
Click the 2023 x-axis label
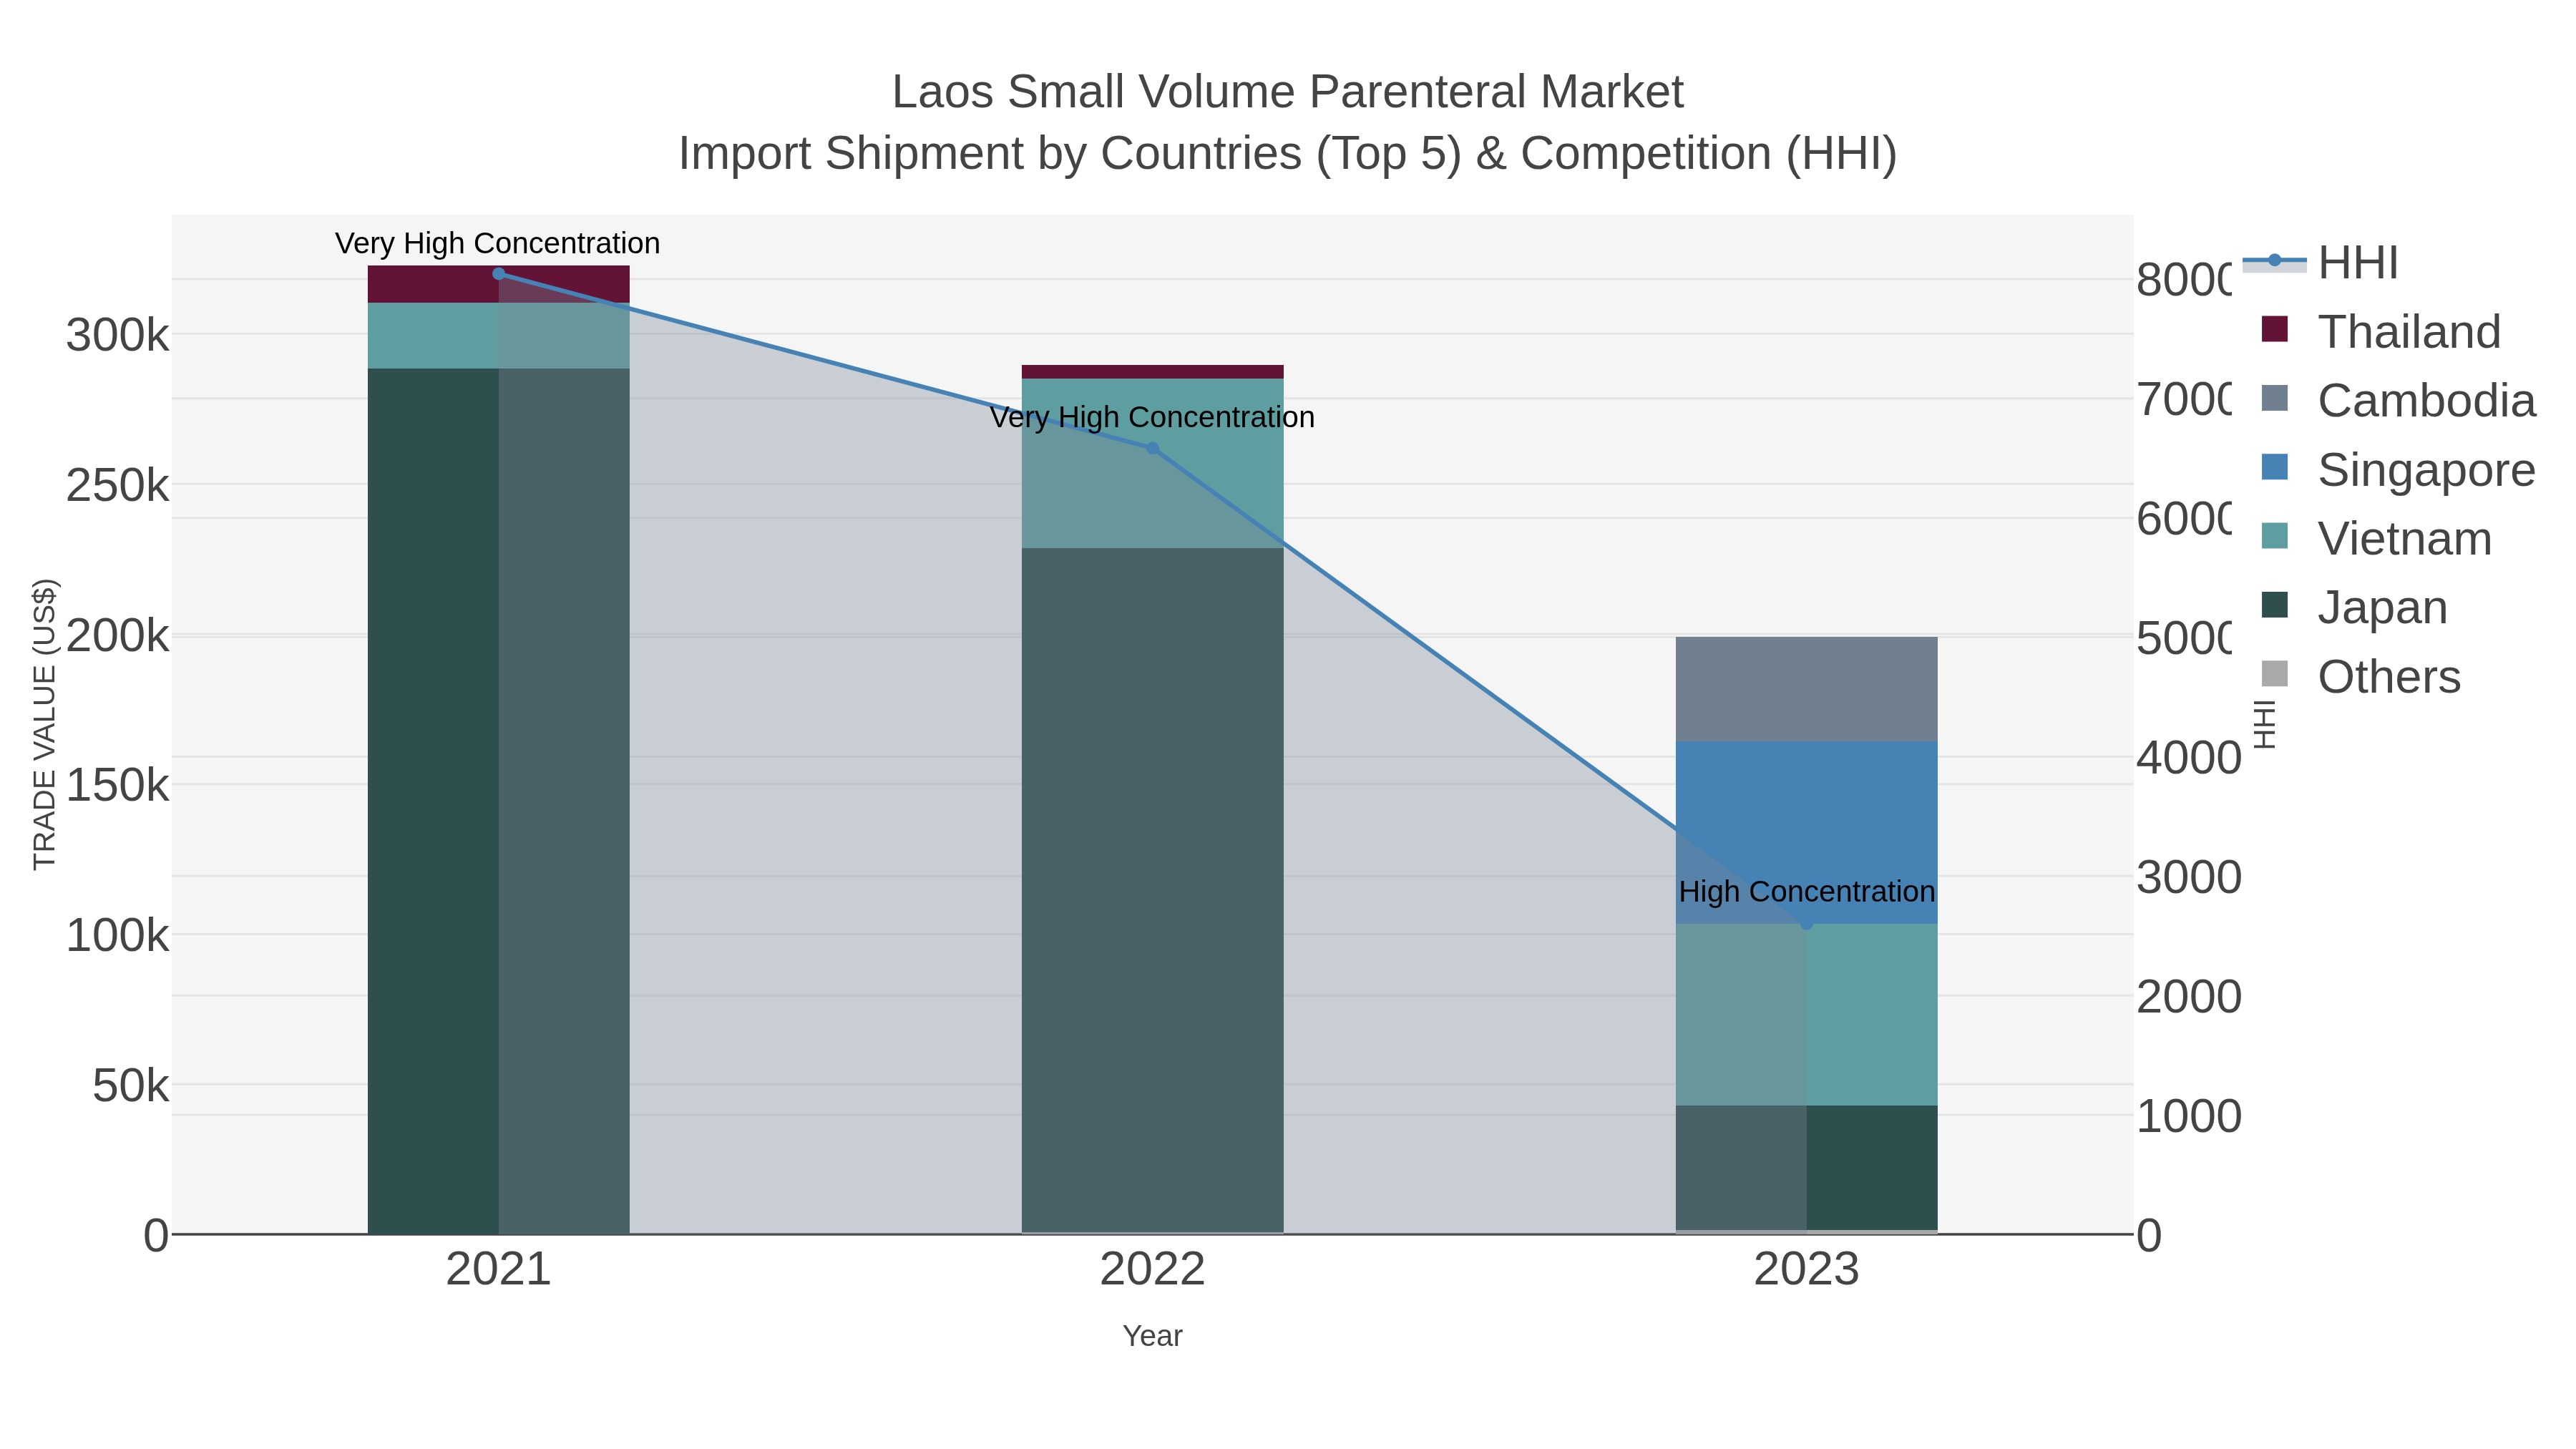click(1806, 1270)
